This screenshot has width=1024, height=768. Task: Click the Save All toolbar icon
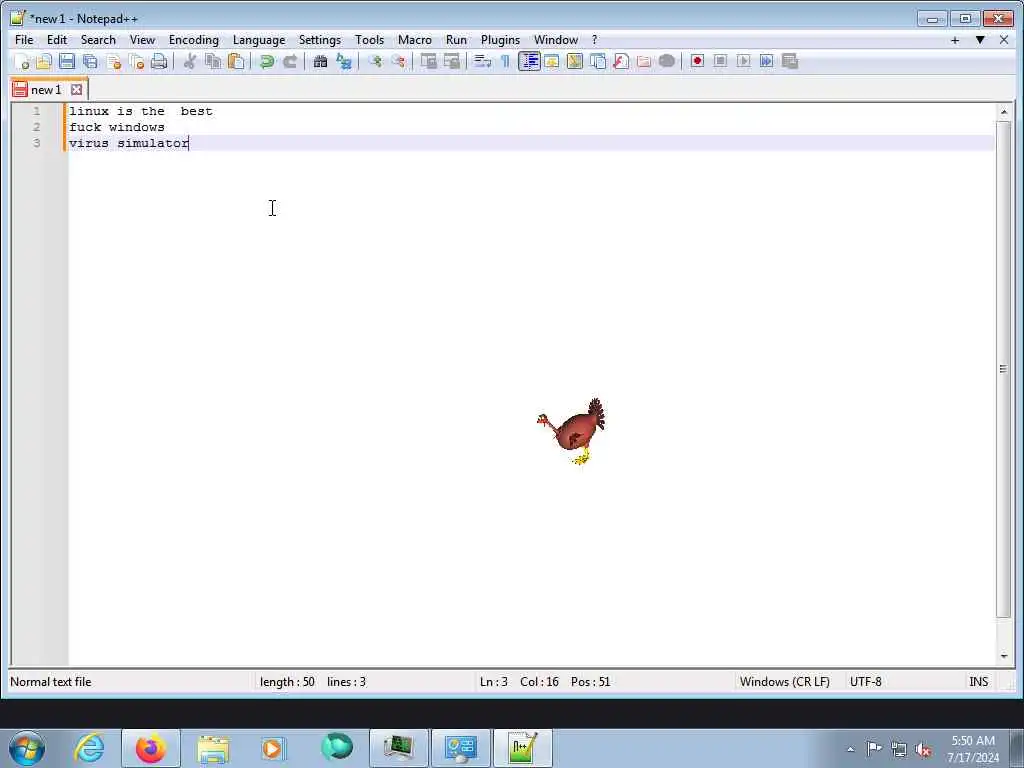tap(90, 61)
